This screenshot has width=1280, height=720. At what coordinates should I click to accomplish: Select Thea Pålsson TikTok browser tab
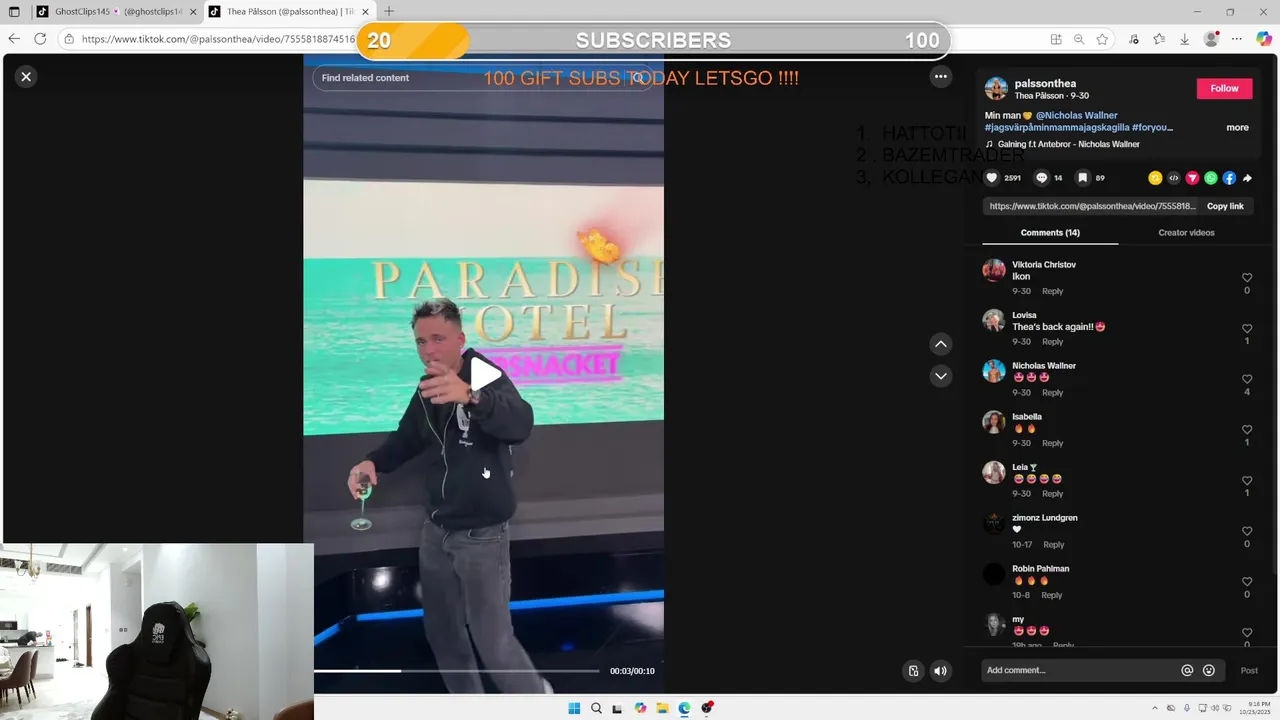(288, 12)
